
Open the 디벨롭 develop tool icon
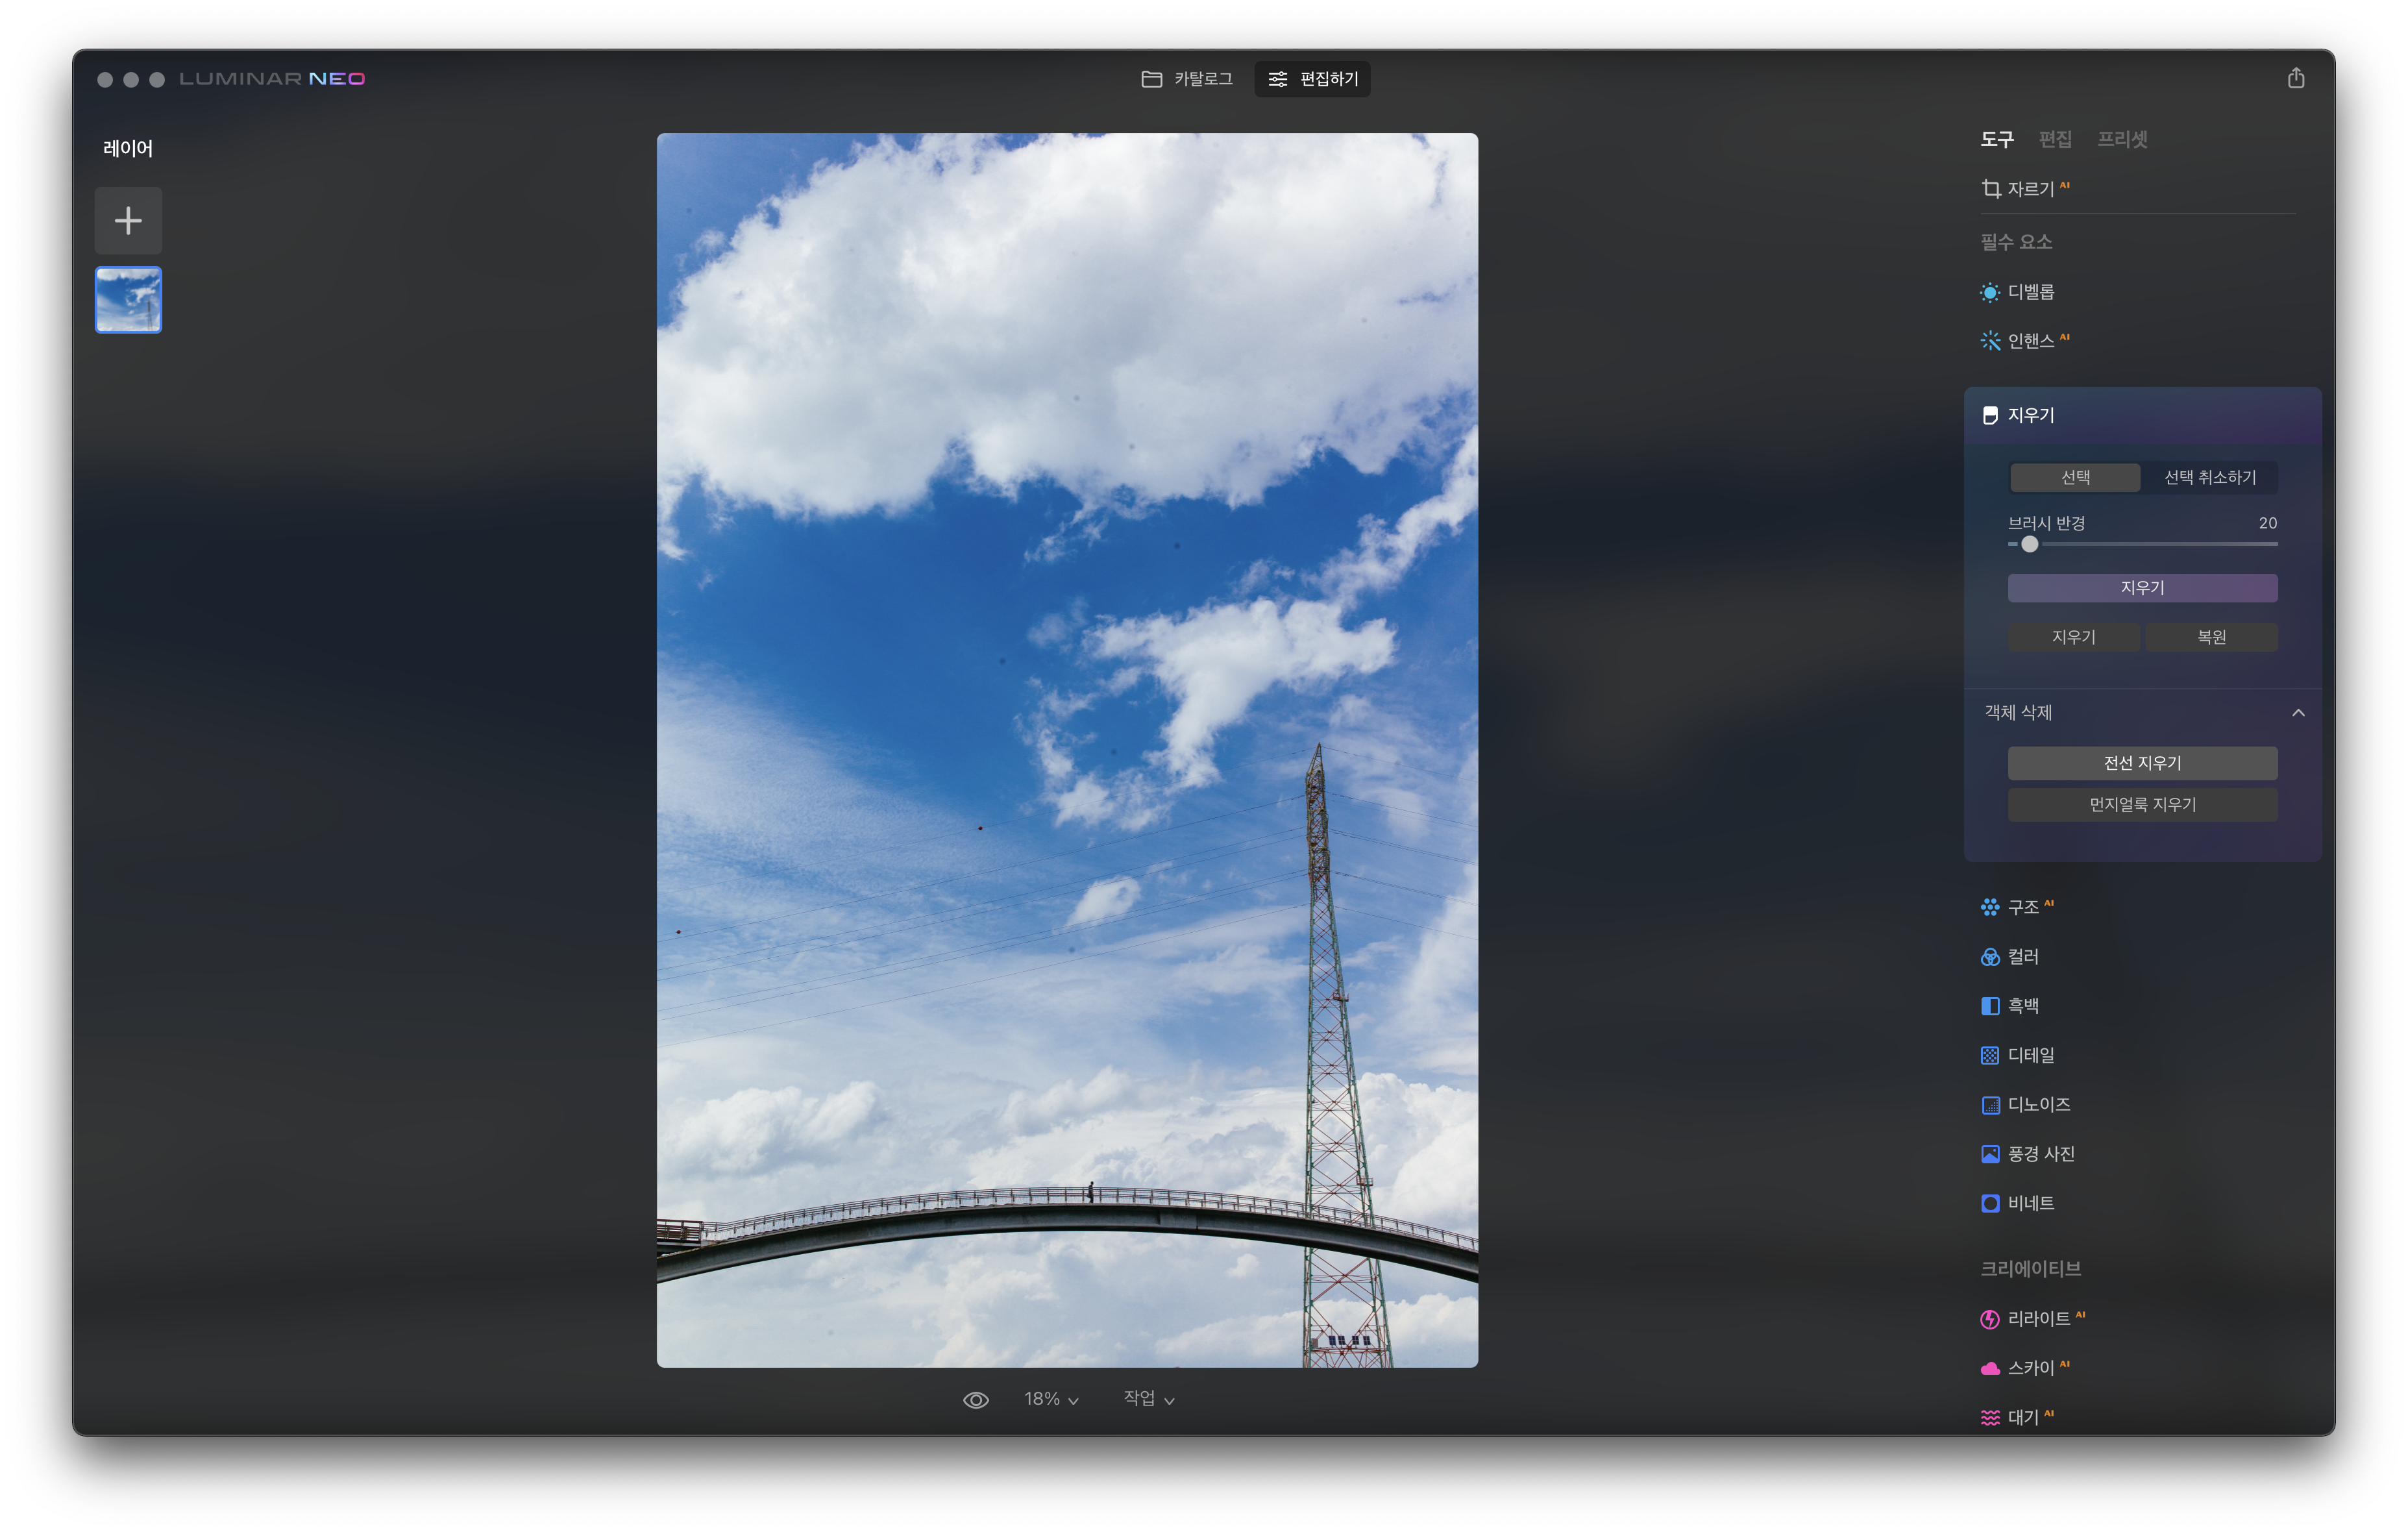1990,292
